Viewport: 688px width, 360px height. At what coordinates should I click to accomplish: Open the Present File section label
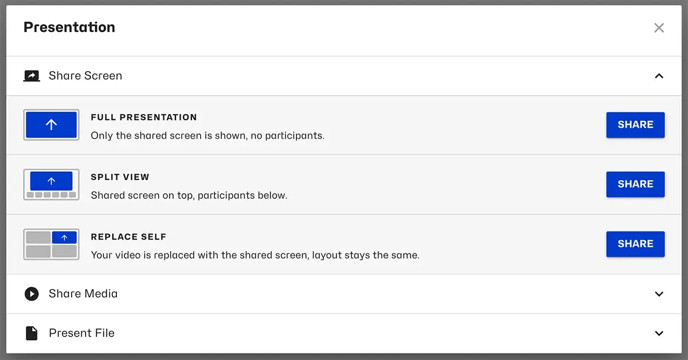click(x=82, y=333)
